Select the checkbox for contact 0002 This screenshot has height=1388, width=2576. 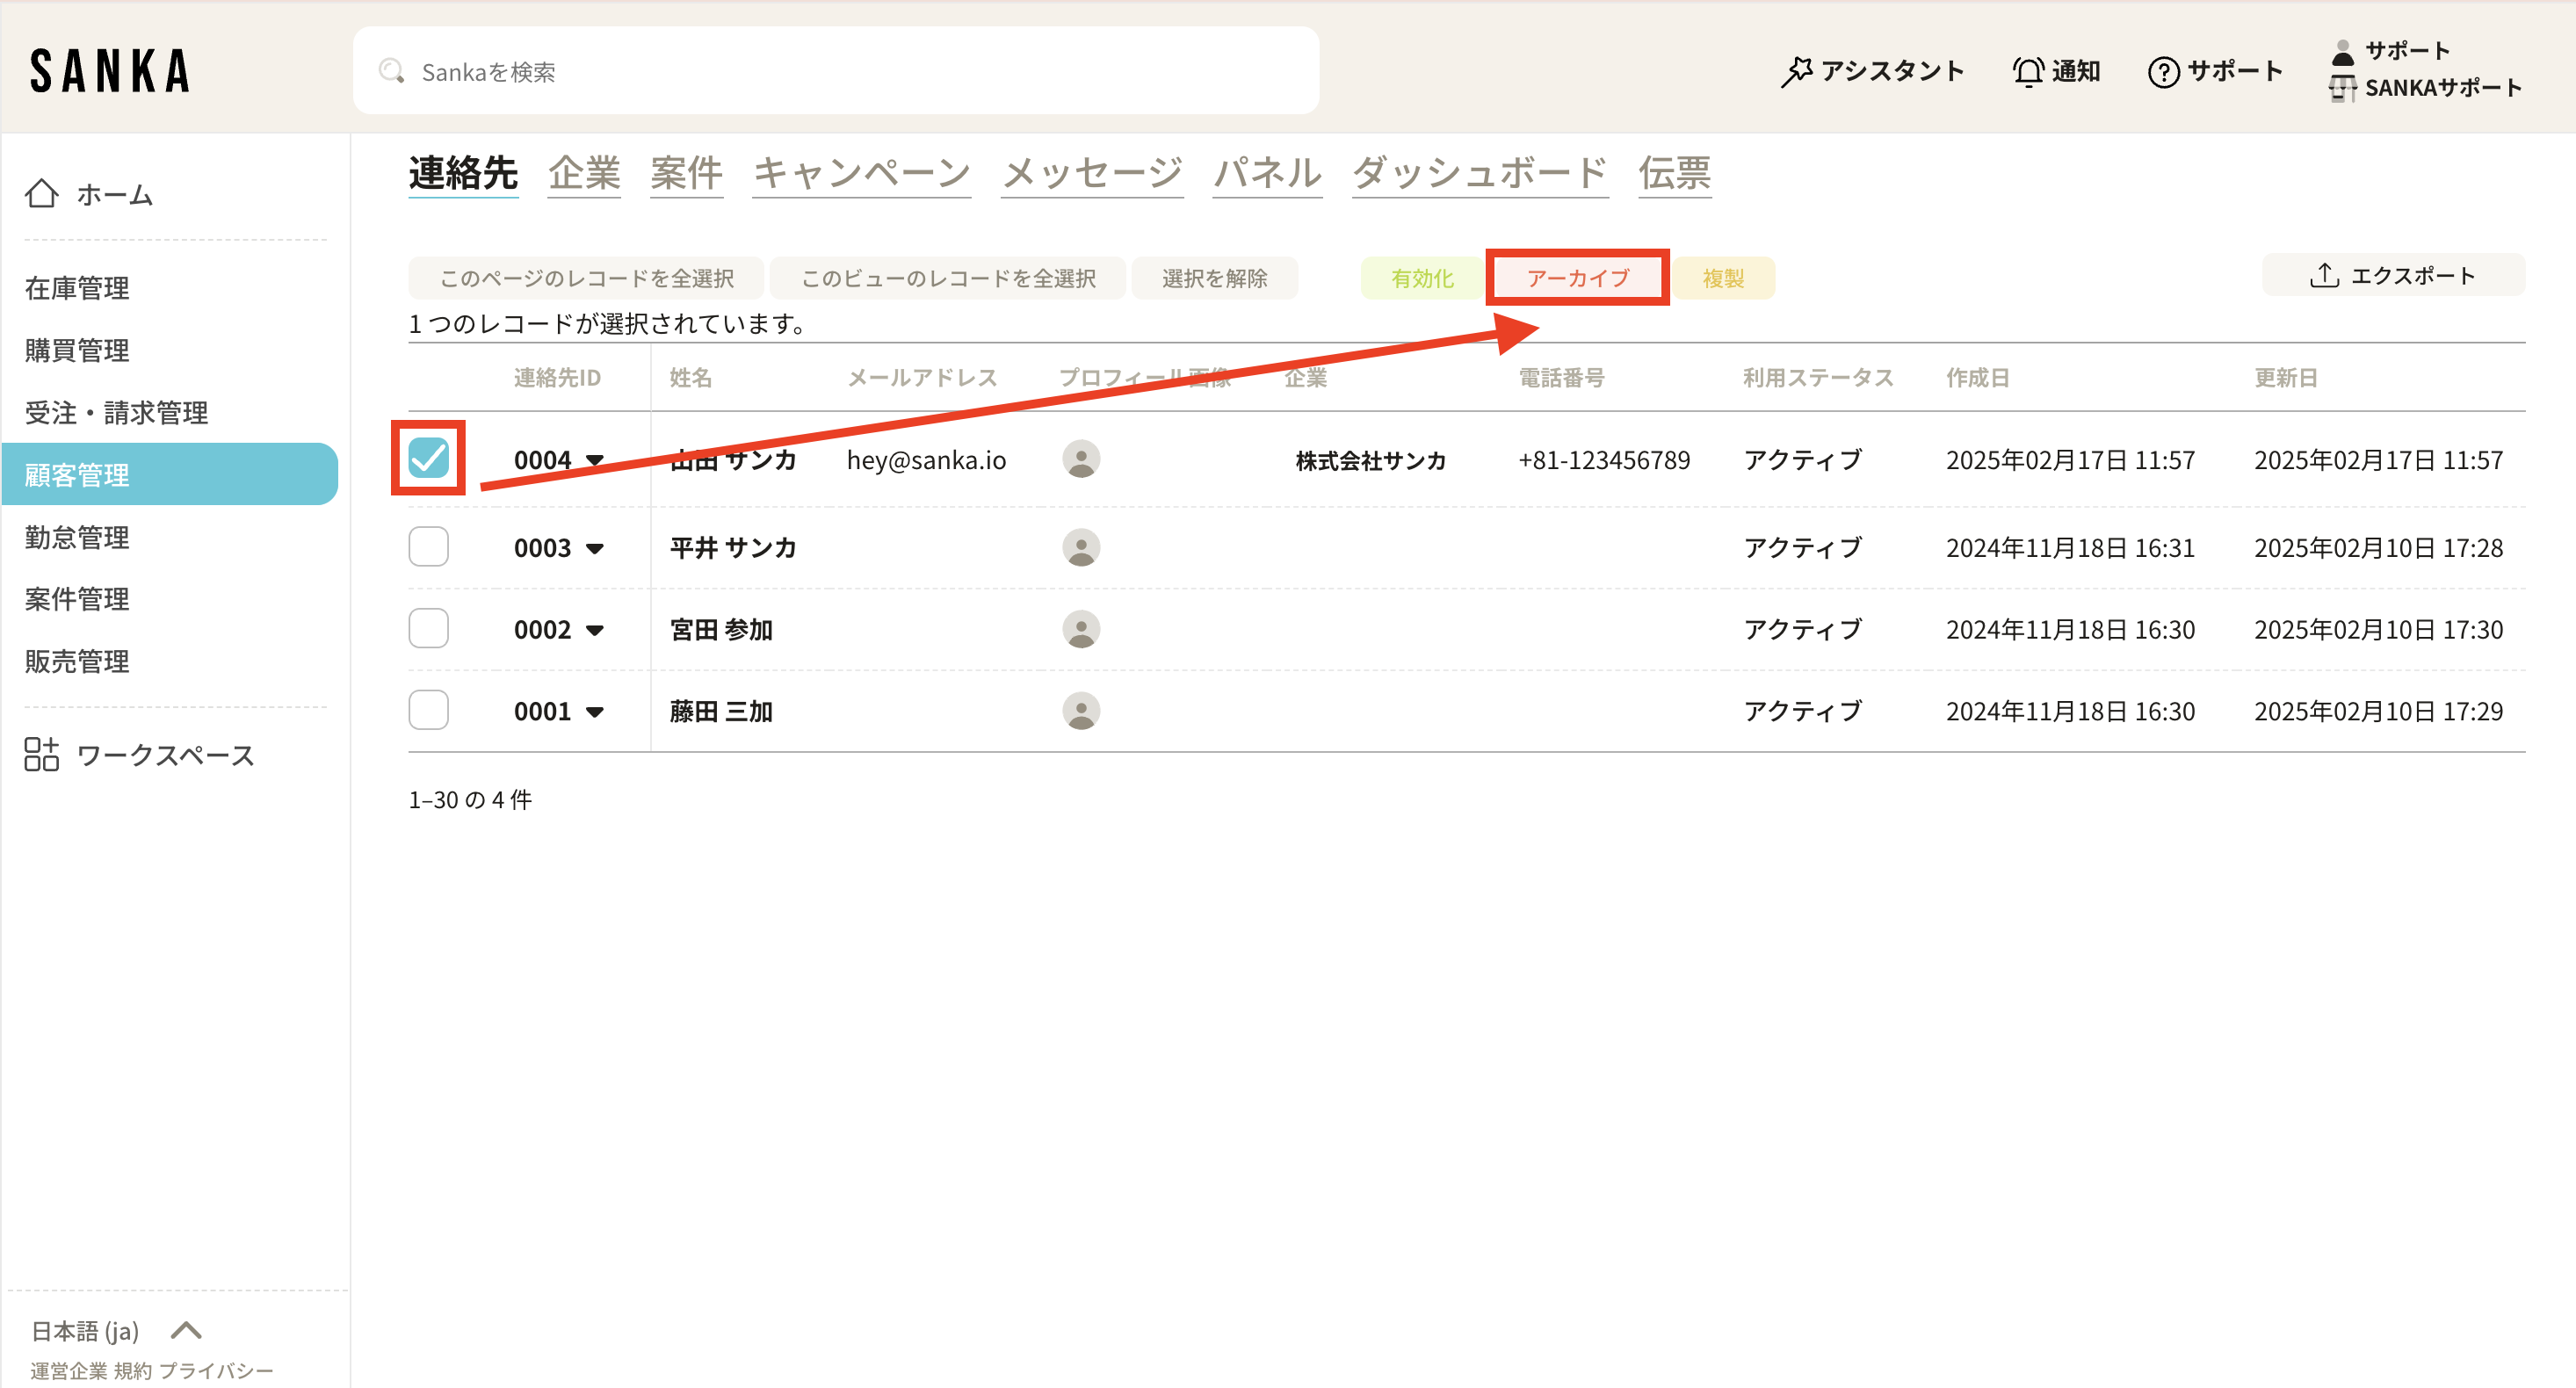[x=429, y=629]
